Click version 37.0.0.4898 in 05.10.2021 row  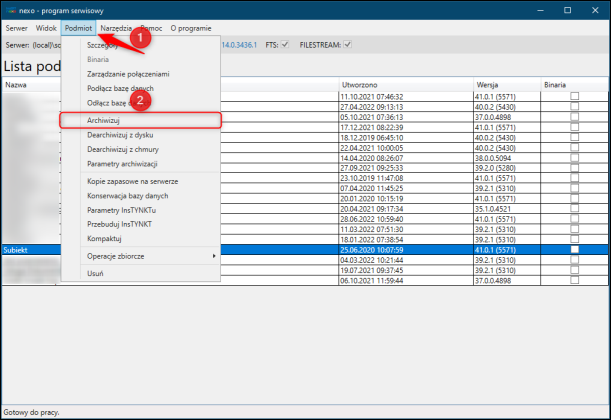tap(493, 117)
